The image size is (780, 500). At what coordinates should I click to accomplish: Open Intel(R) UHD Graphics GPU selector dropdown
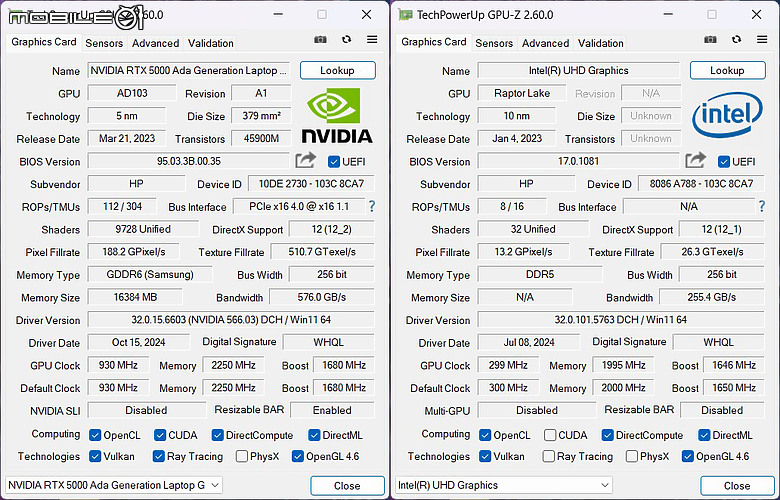pos(503,485)
